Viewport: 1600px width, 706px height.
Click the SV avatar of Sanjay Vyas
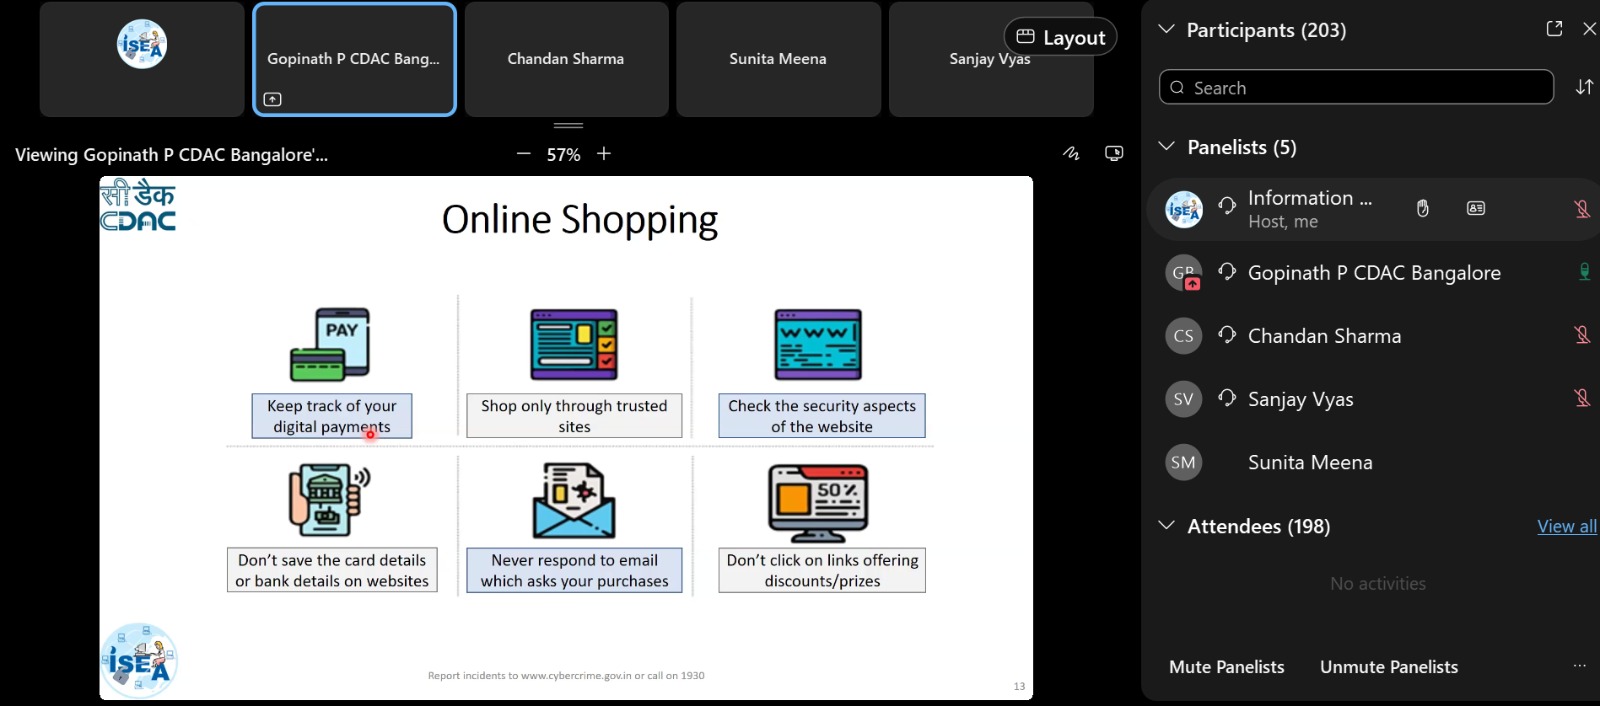pos(1184,399)
